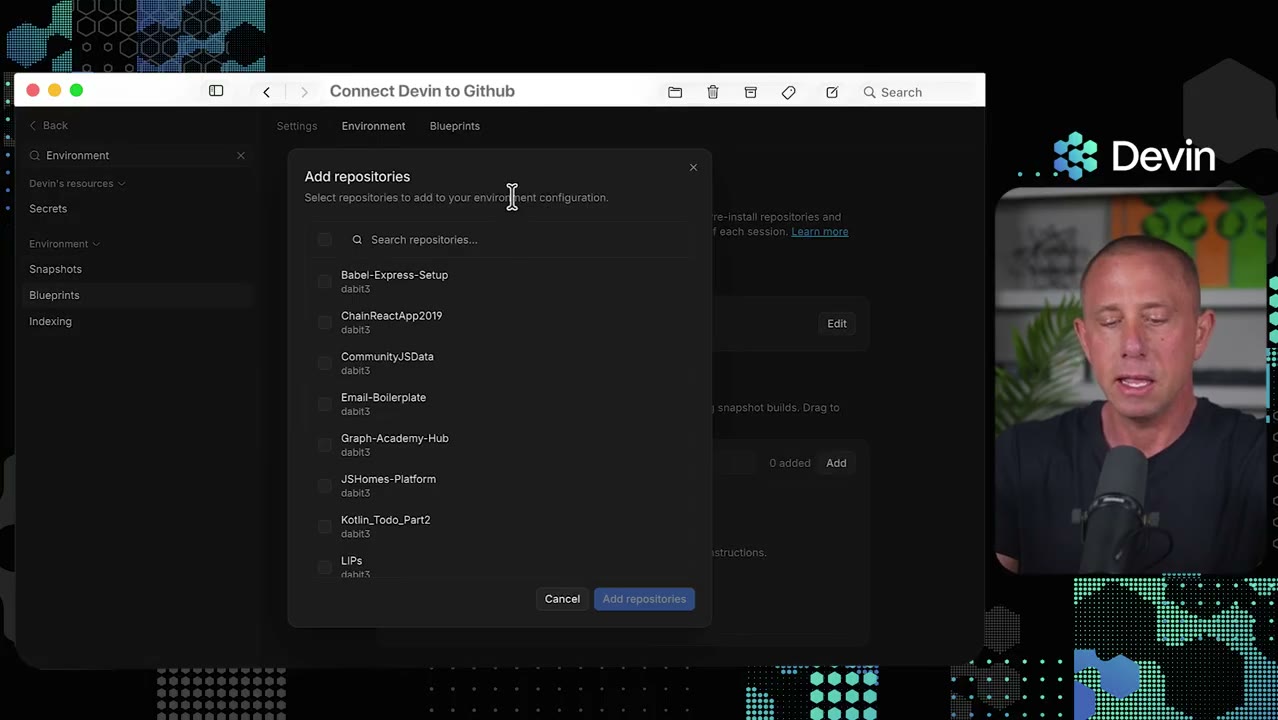The height and width of the screenshot is (720, 1278).
Task: Open Snapshots in sidebar
Action: pos(55,269)
